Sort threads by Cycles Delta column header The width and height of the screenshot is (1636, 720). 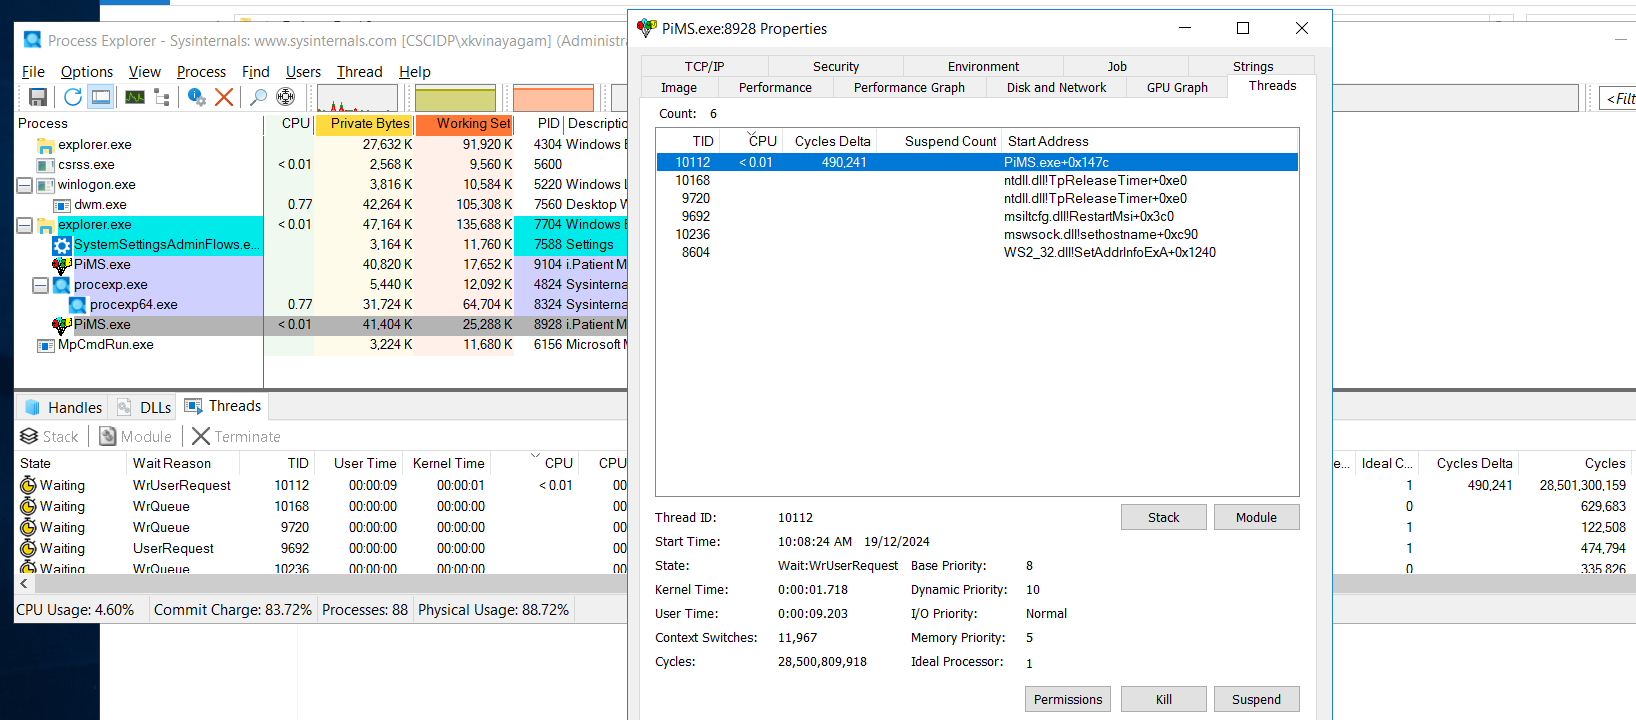pyautogui.click(x=832, y=141)
